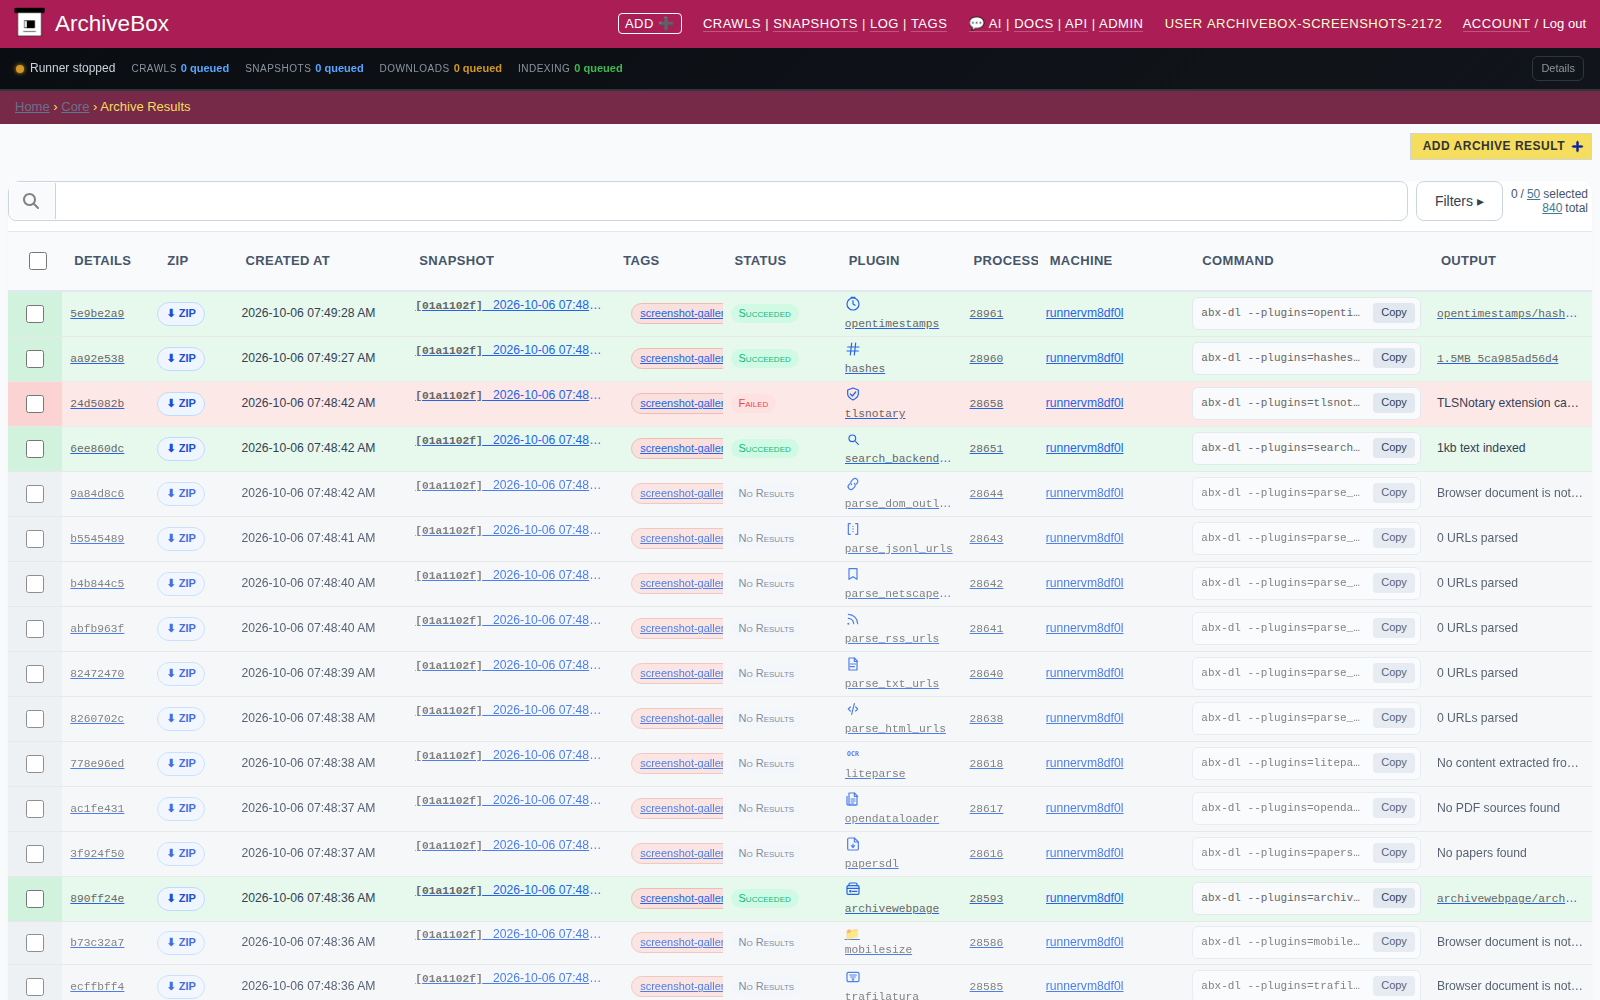Open the opentimestamps plugin clock icon
Screen dimensions: 1600x1000
point(853,304)
